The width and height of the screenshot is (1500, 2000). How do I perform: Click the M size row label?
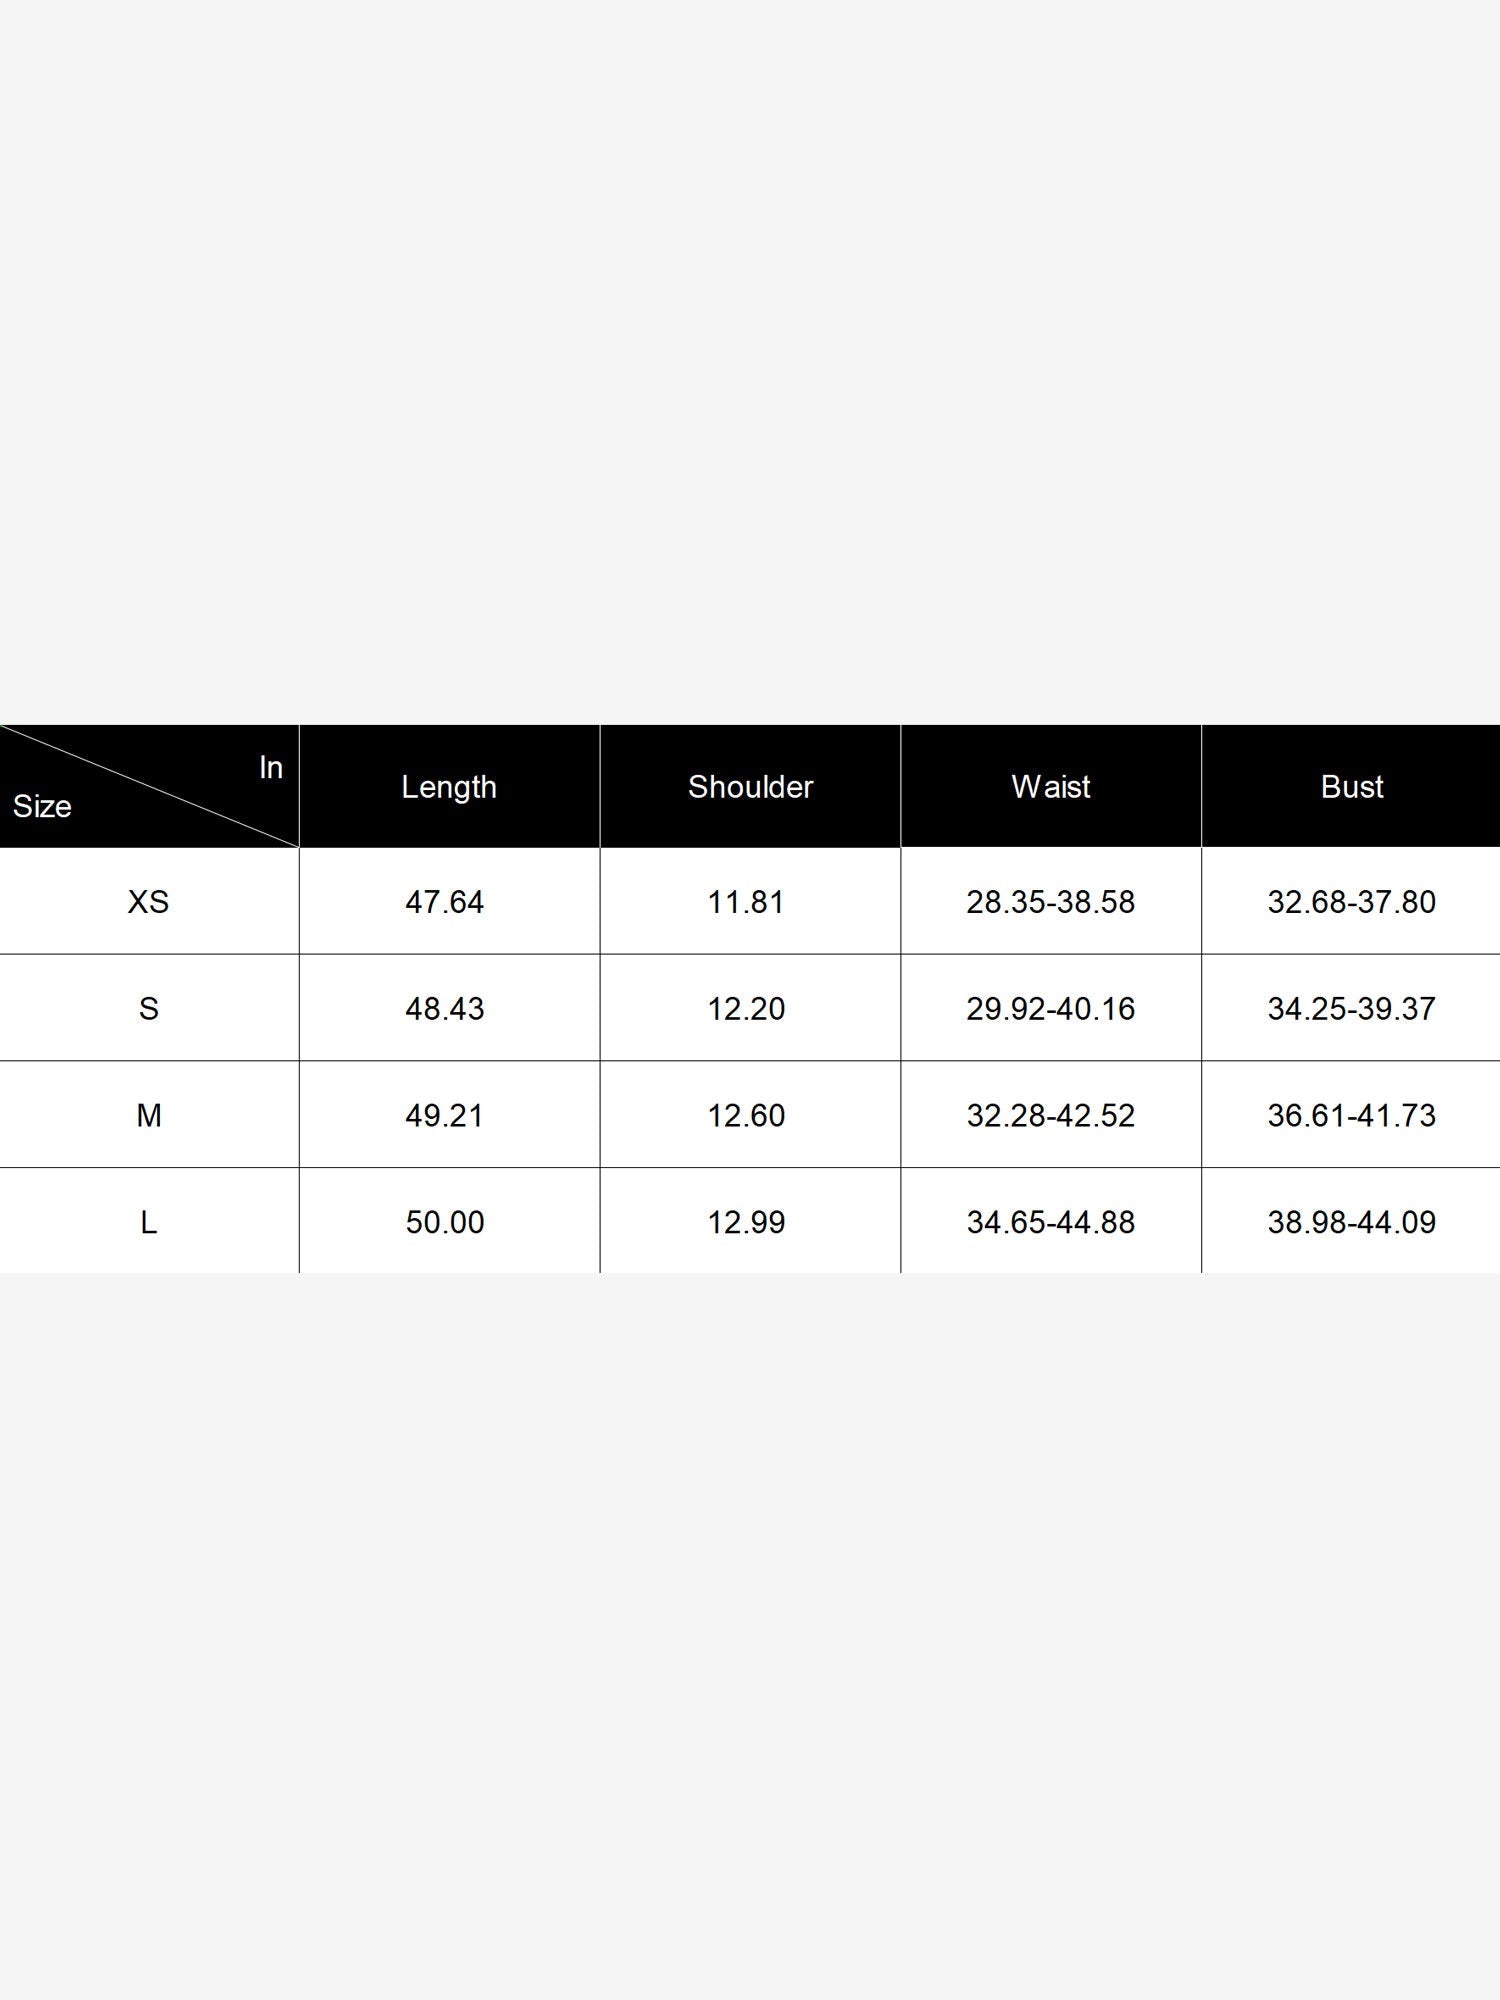pos(148,1115)
